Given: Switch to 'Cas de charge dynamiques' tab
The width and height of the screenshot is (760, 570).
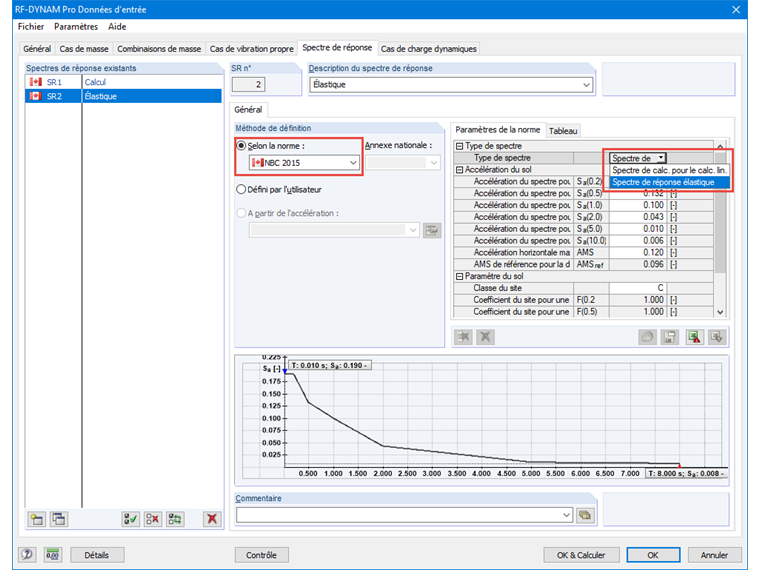Looking at the screenshot, I should 428,49.
